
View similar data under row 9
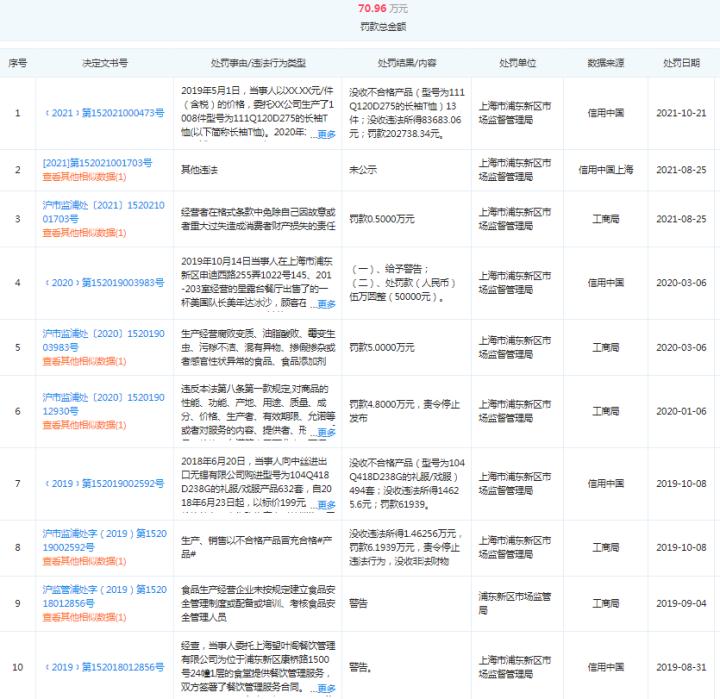[x=84, y=617]
